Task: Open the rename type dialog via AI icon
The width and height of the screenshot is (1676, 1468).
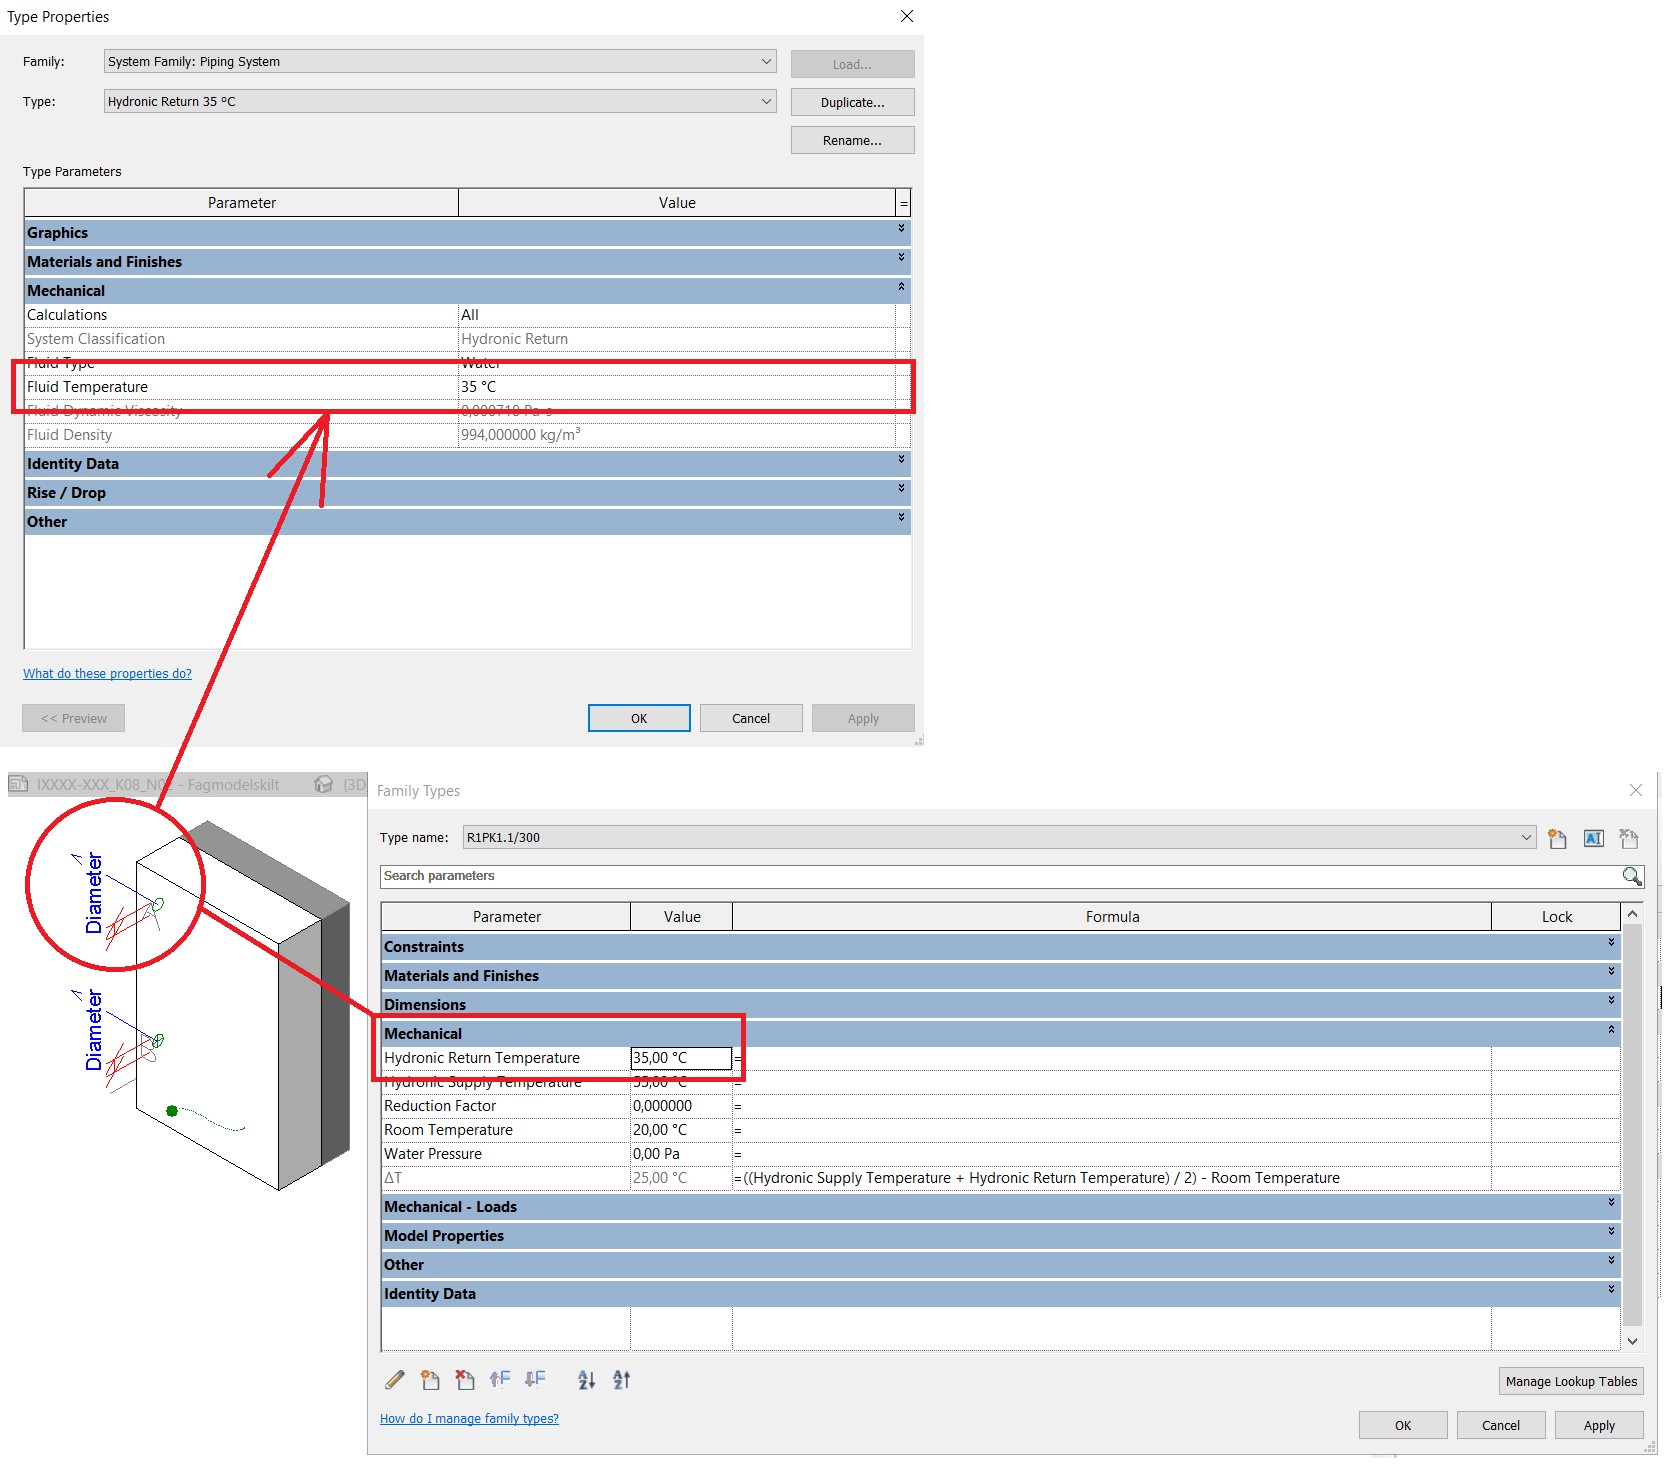Action: point(1593,838)
